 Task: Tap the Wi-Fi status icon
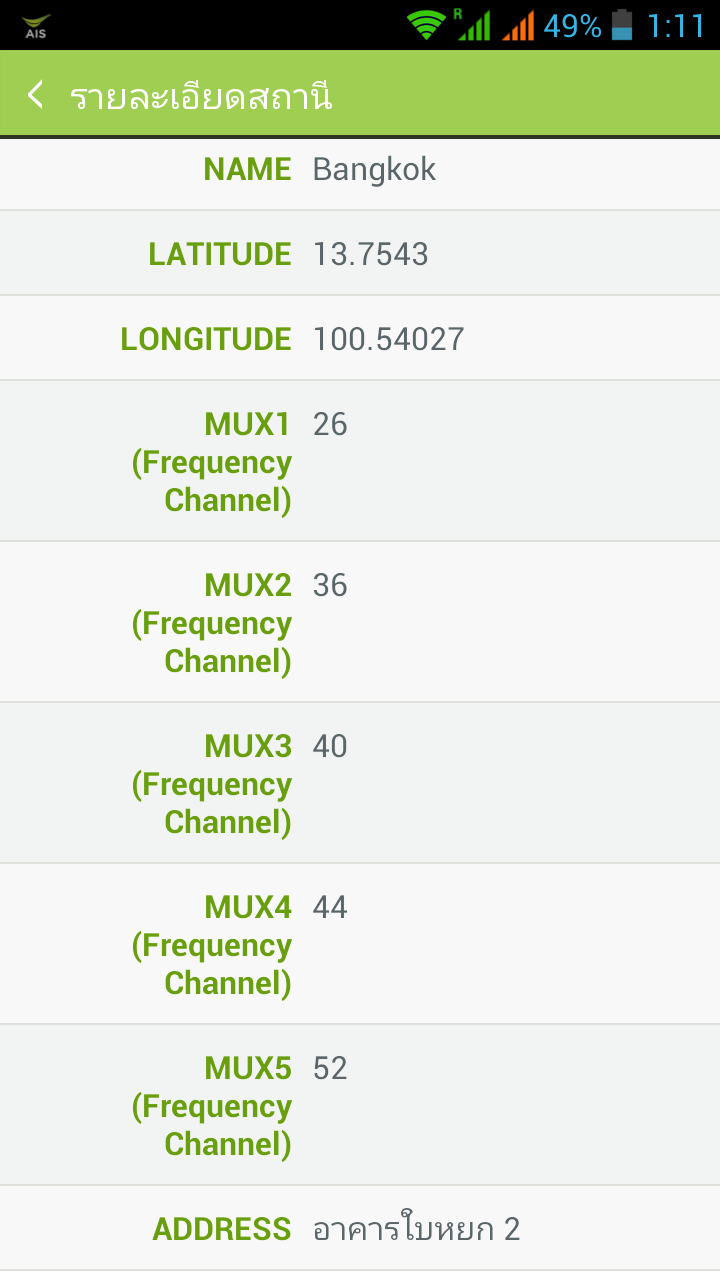pos(427,25)
